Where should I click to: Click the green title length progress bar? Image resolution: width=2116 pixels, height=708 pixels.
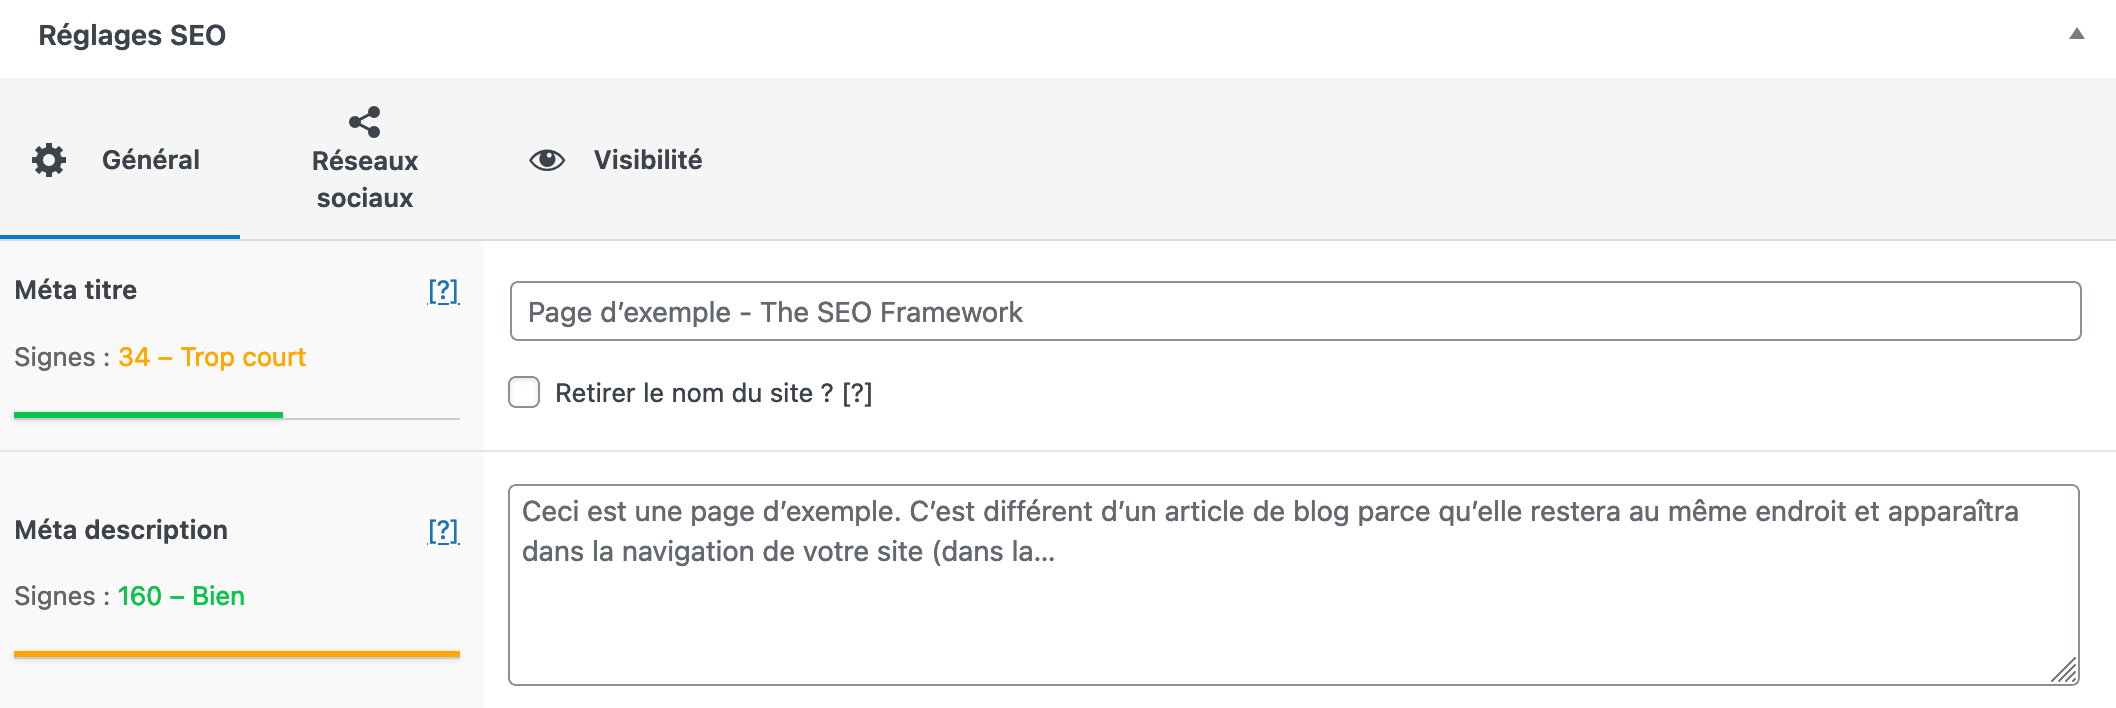click(x=146, y=415)
